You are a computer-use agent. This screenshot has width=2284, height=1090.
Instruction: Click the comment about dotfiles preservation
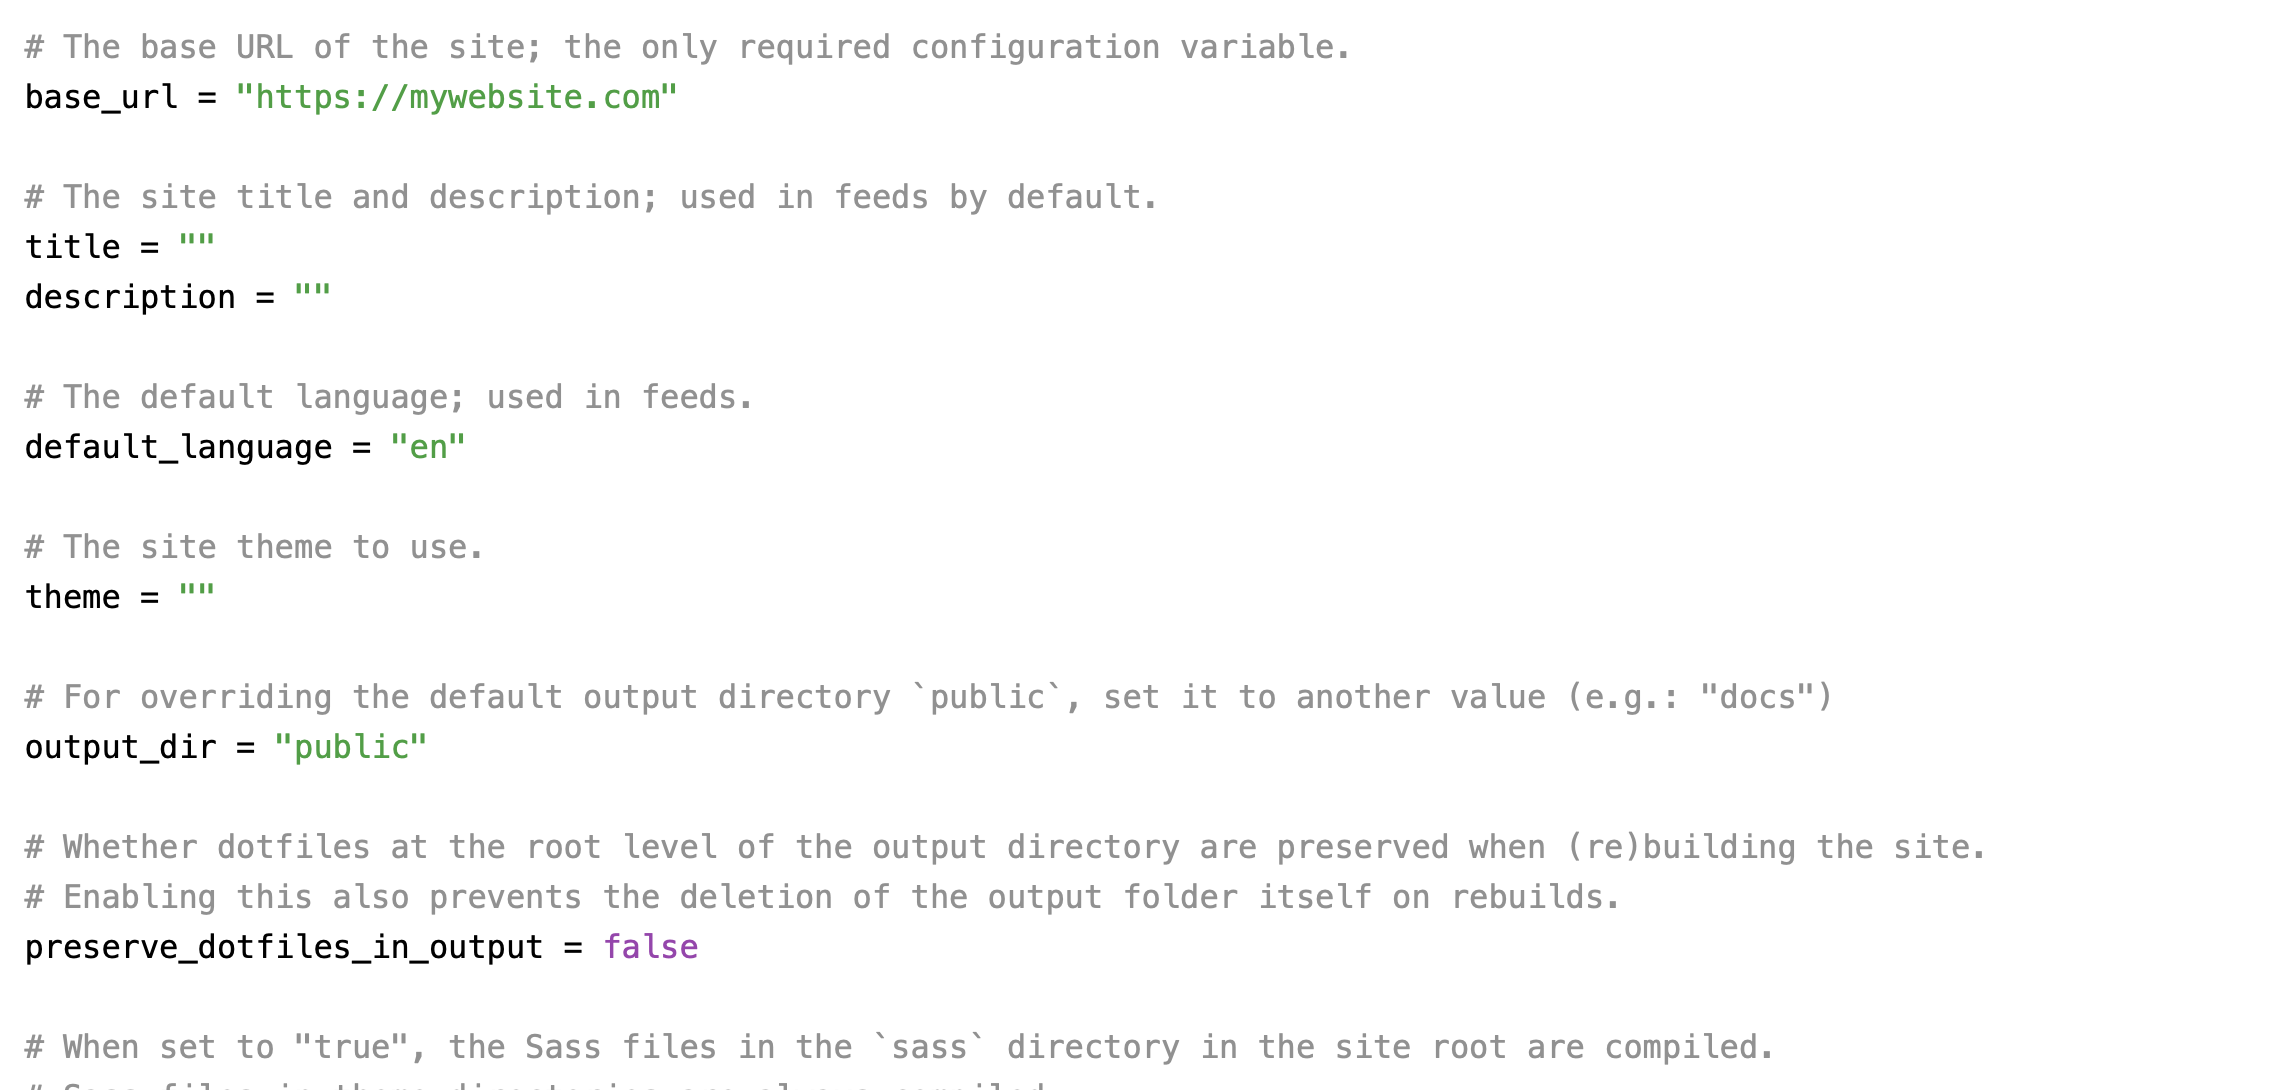pos(1005,847)
